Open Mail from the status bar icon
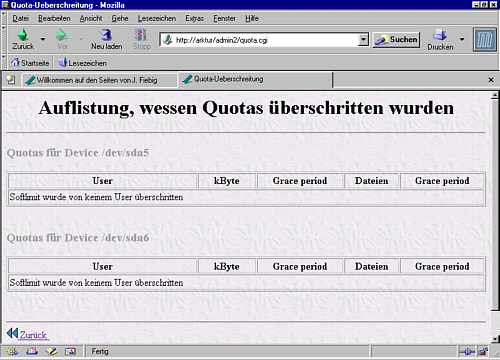 (x=32, y=351)
